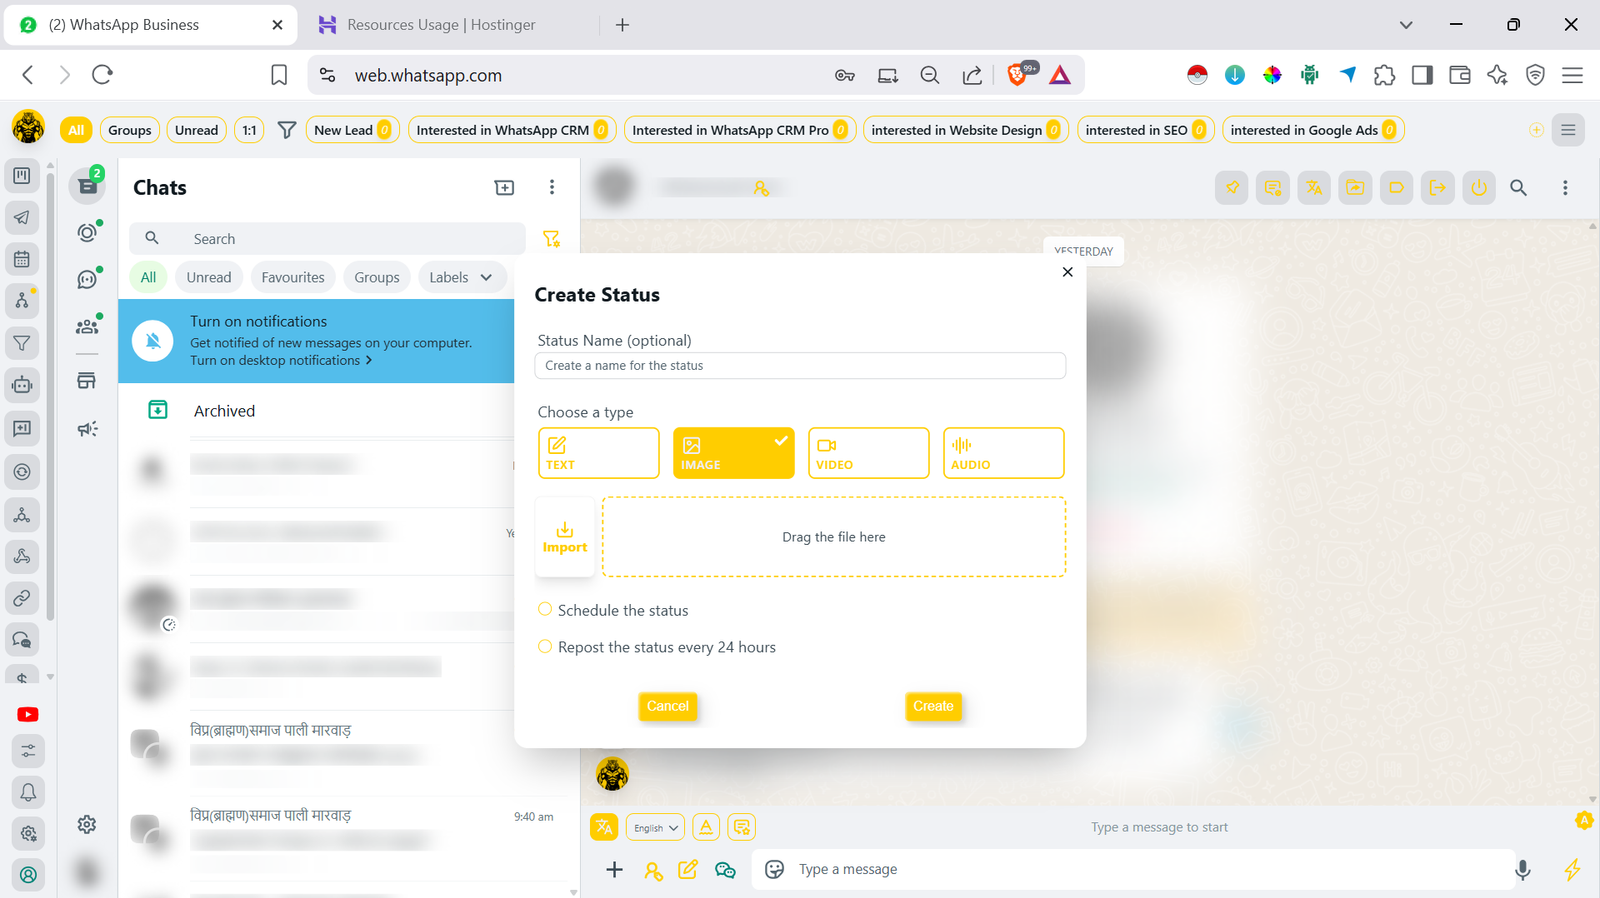Viewport: 1600px width, 898px height.
Task: Select the Interested in WhatsApp CRM label tab
Action: click(511, 130)
